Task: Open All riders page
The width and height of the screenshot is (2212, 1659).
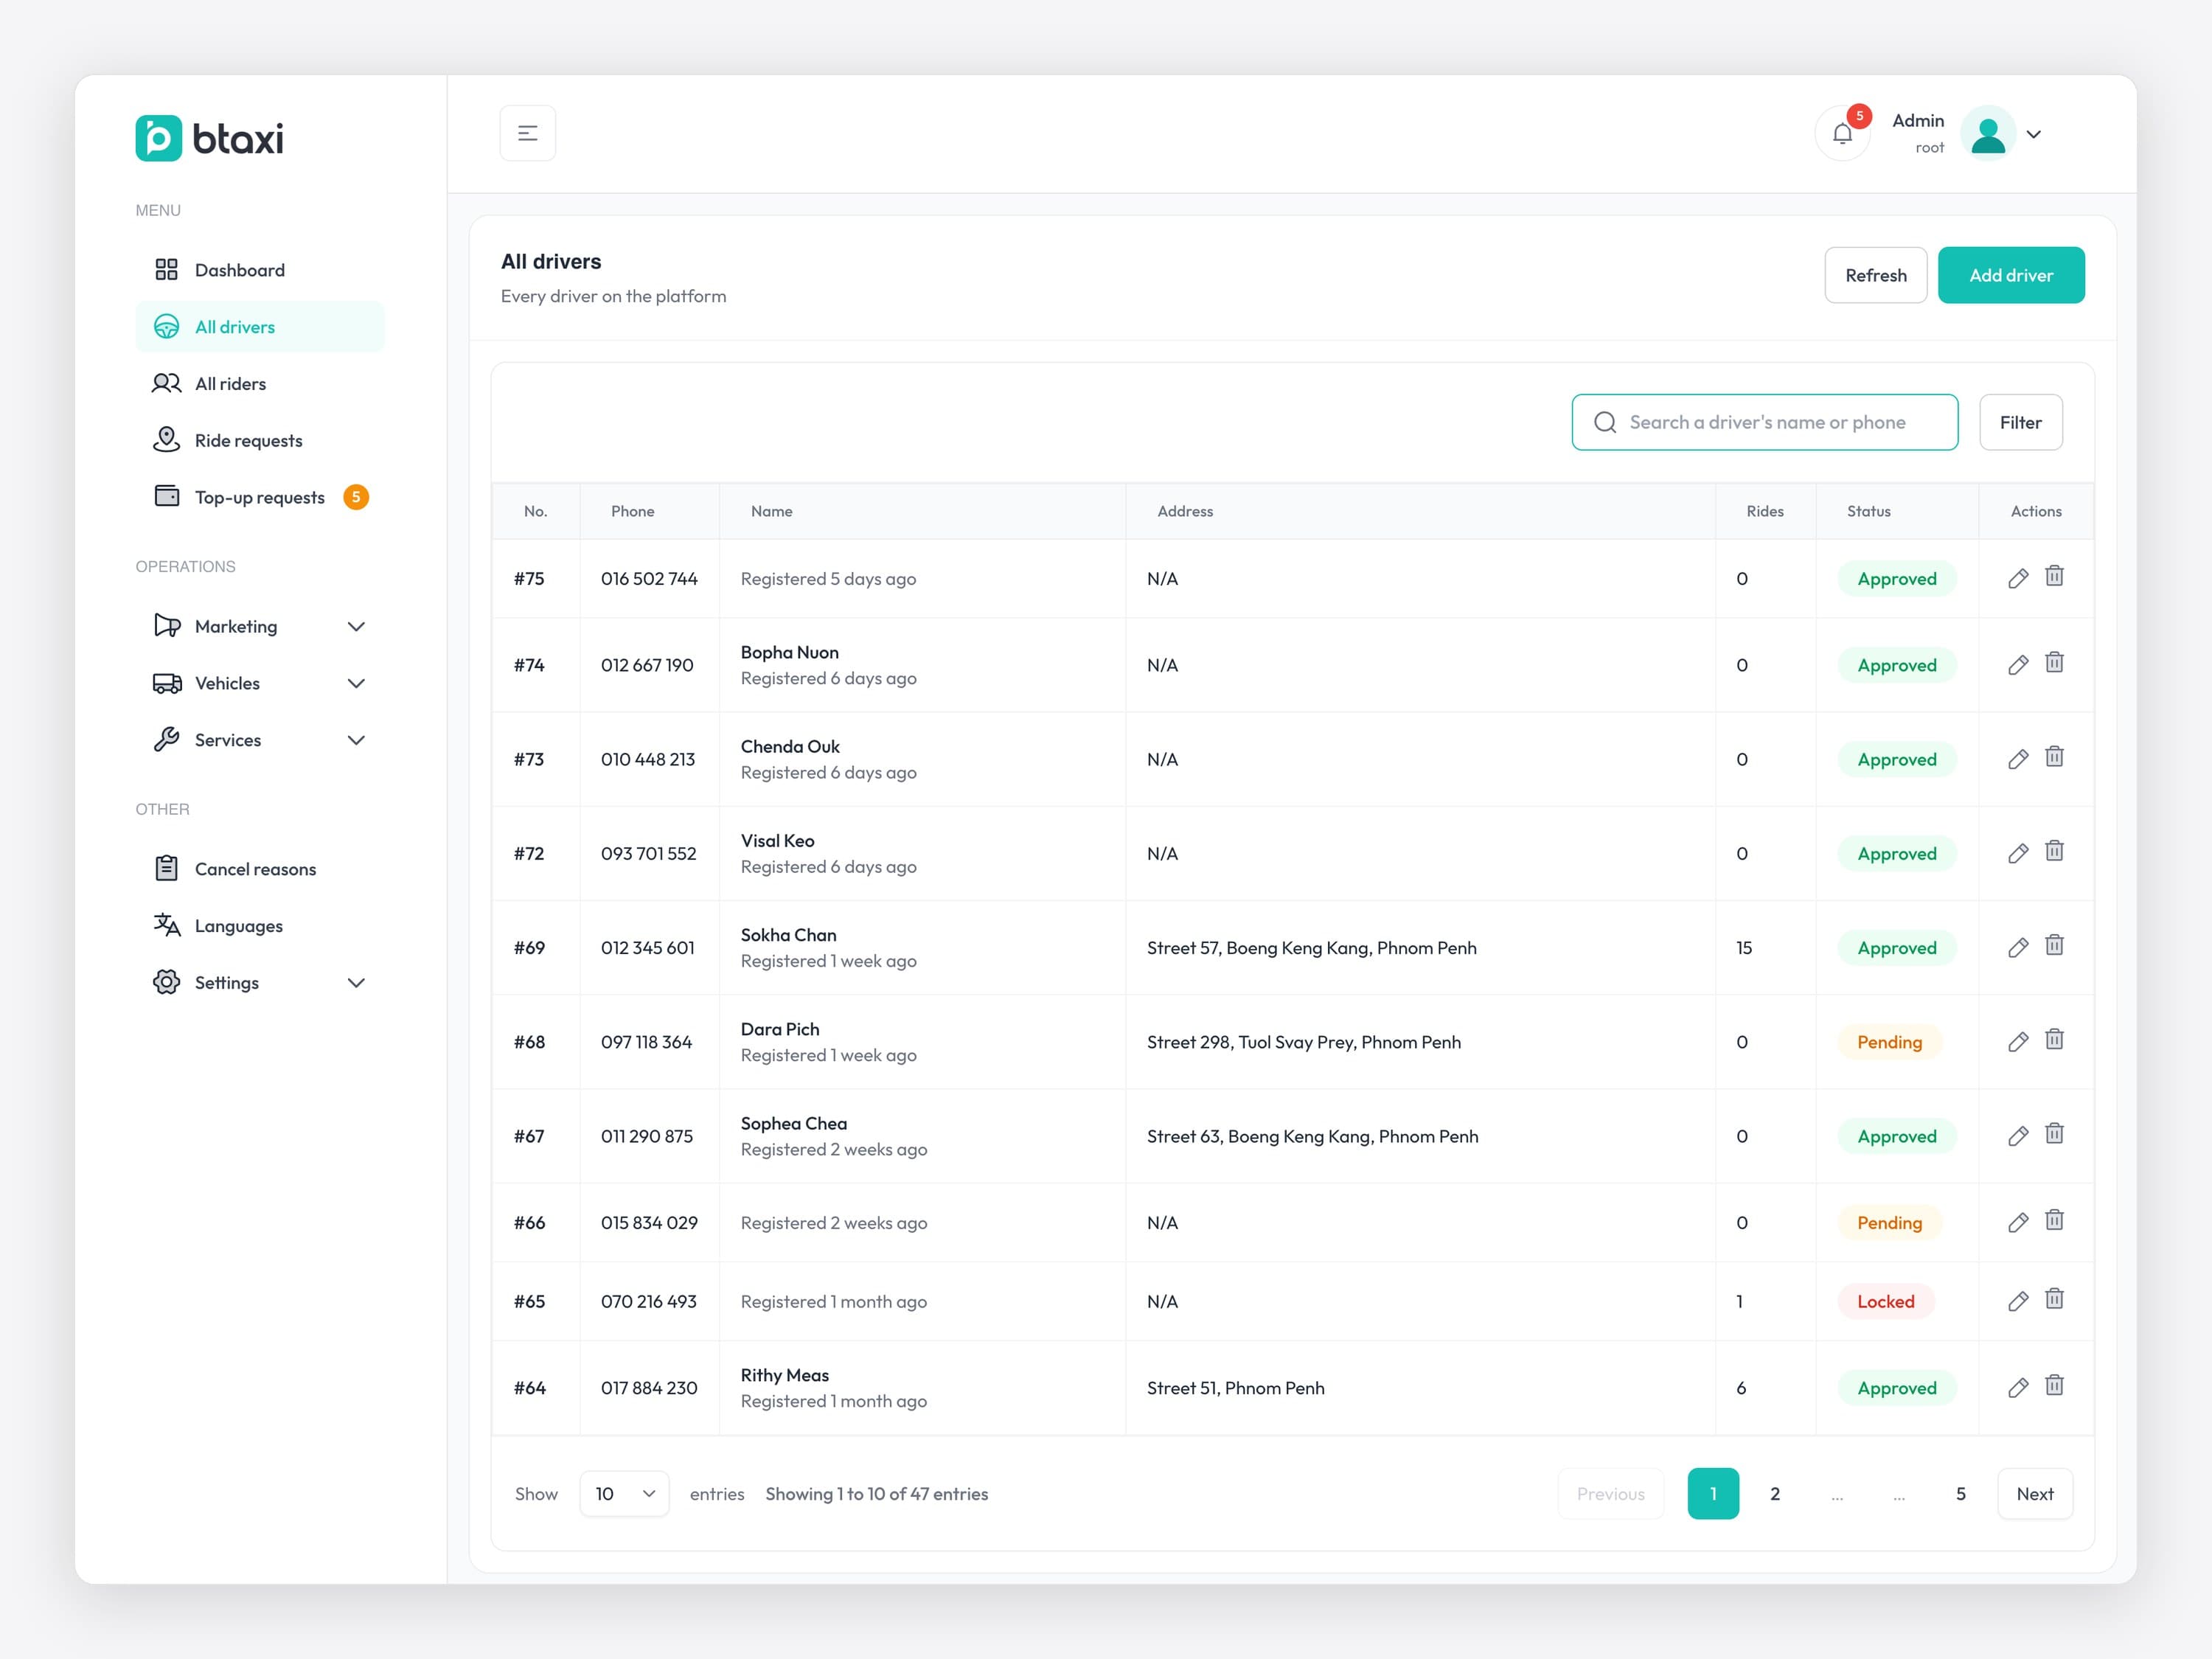Action: tap(260, 383)
